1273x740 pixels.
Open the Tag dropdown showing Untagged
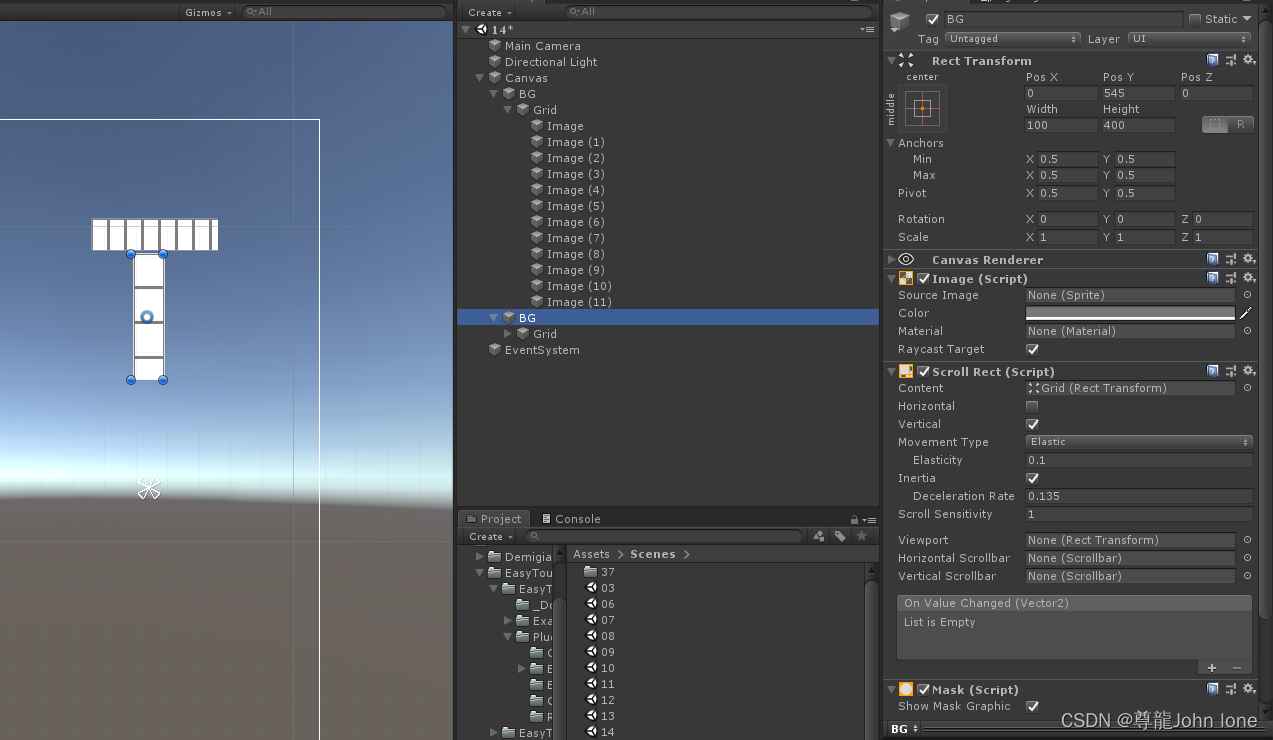1013,39
